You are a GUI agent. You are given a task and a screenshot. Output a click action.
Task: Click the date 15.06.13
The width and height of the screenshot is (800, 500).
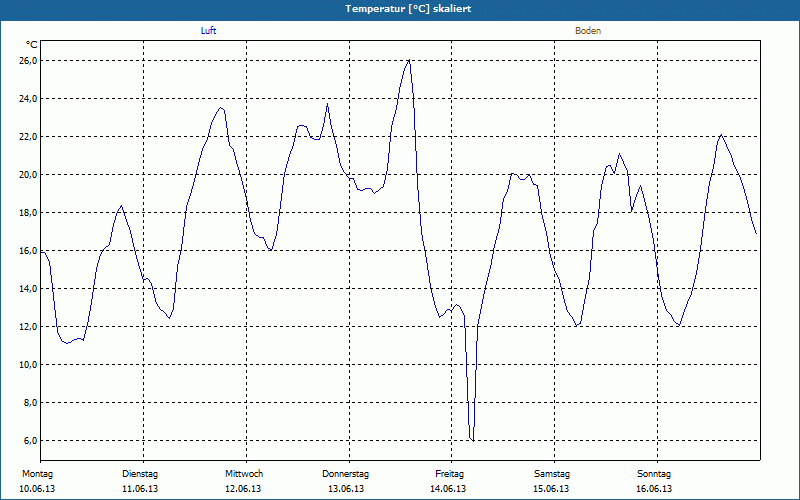(551, 489)
